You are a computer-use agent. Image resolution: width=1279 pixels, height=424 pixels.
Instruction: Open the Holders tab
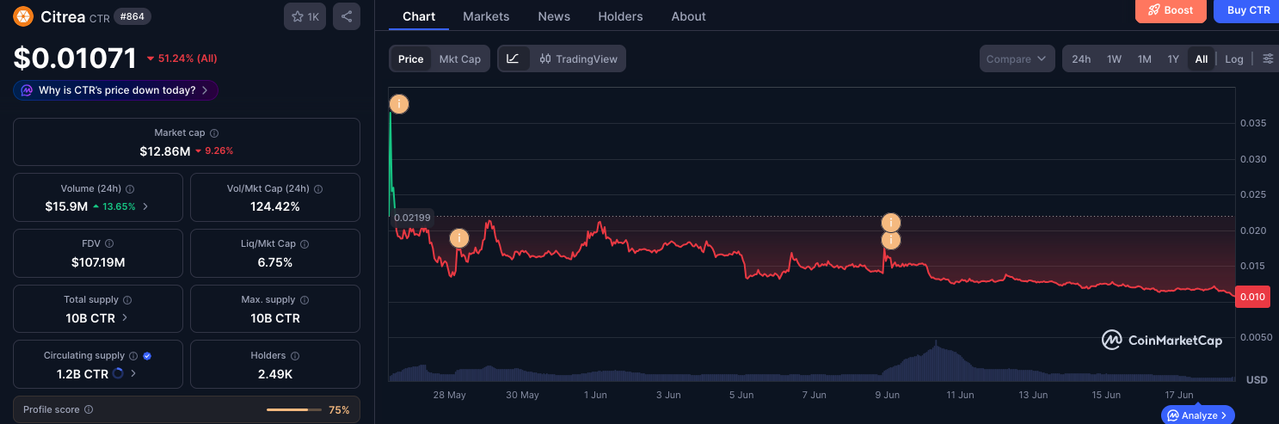[x=620, y=16]
